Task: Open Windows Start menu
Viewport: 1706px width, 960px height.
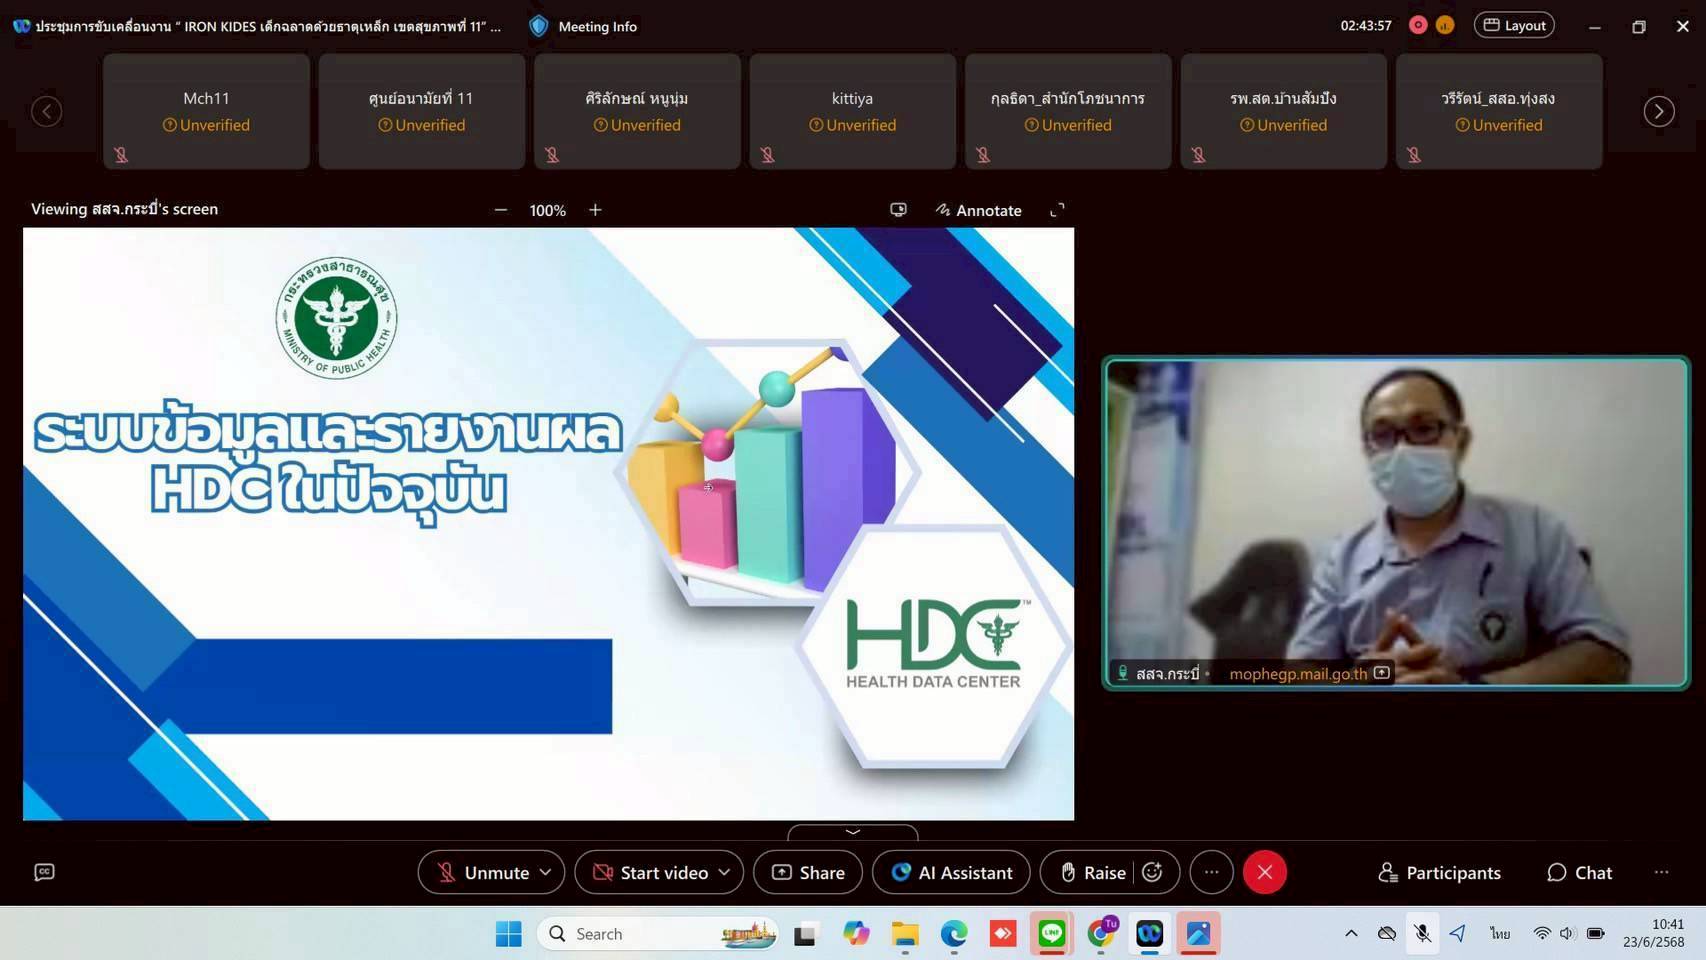Action: 509,934
